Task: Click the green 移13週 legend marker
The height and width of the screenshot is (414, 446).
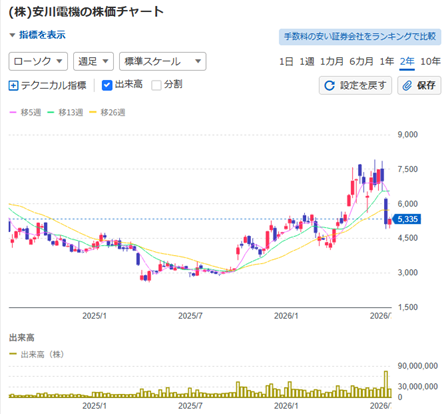Action: [x=51, y=113]
